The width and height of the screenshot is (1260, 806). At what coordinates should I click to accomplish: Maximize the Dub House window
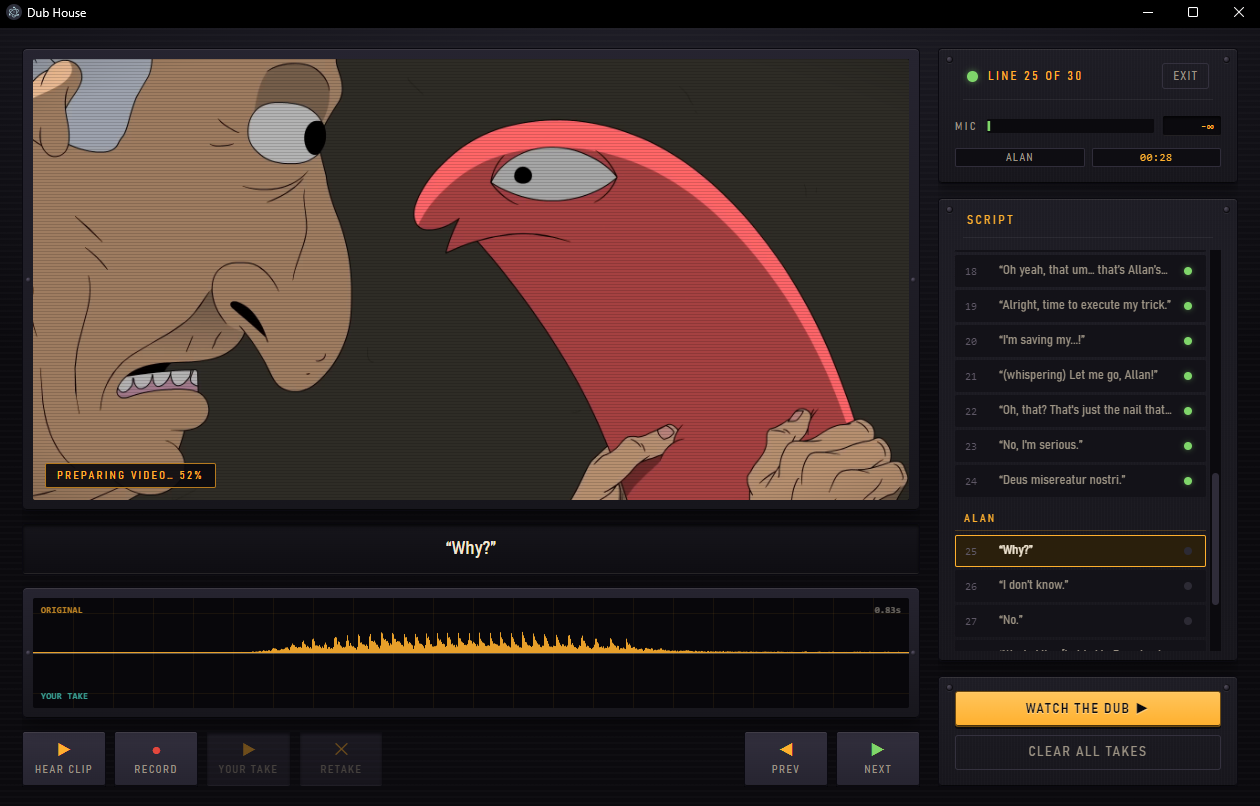(1193, 13)
